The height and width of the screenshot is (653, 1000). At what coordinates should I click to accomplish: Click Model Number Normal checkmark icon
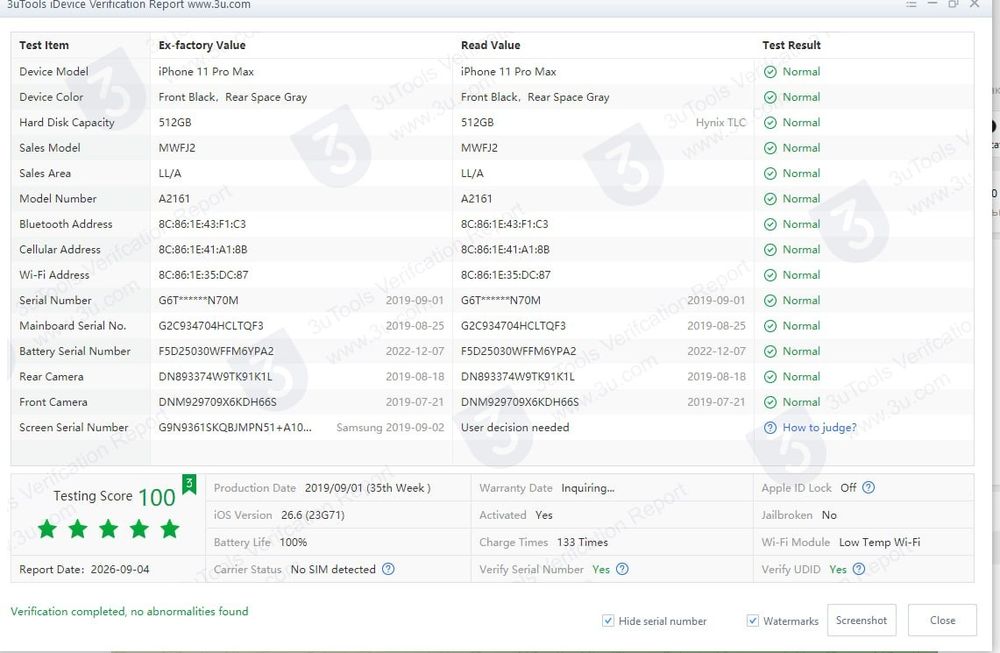(770, 199)
